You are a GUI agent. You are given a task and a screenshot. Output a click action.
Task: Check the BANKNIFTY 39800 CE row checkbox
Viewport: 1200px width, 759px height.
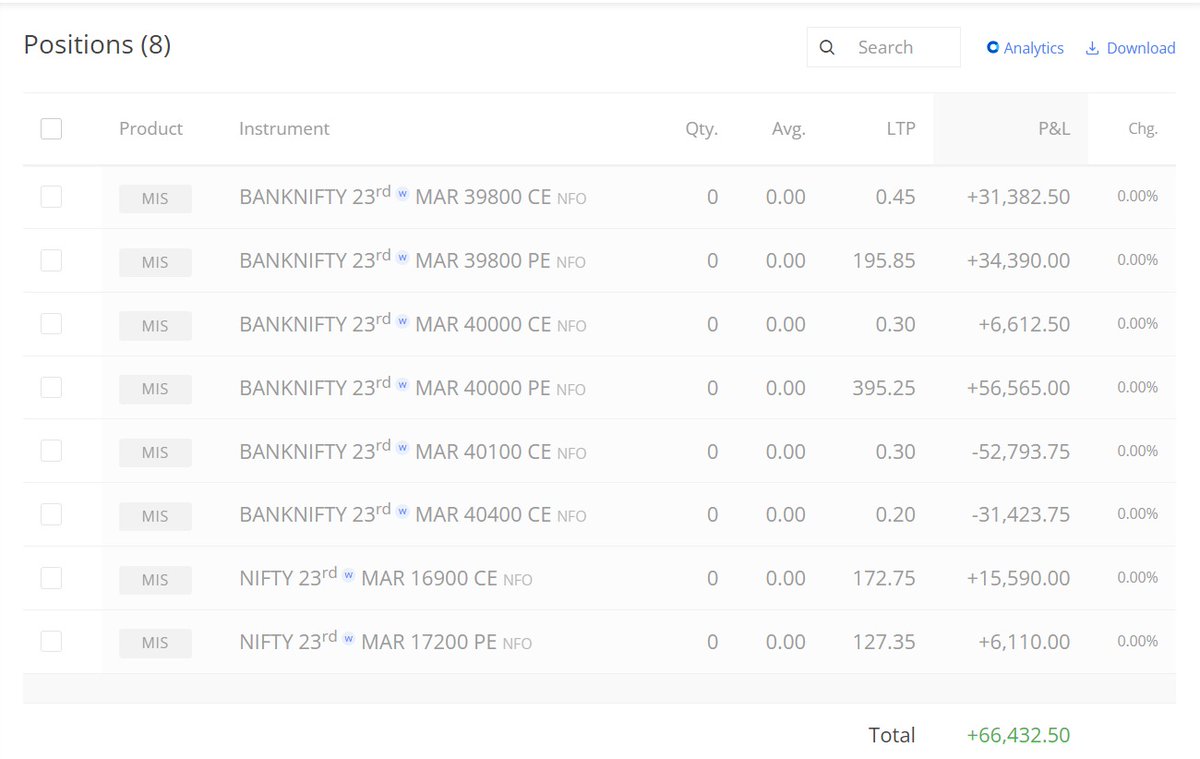(x=51, y=197)
